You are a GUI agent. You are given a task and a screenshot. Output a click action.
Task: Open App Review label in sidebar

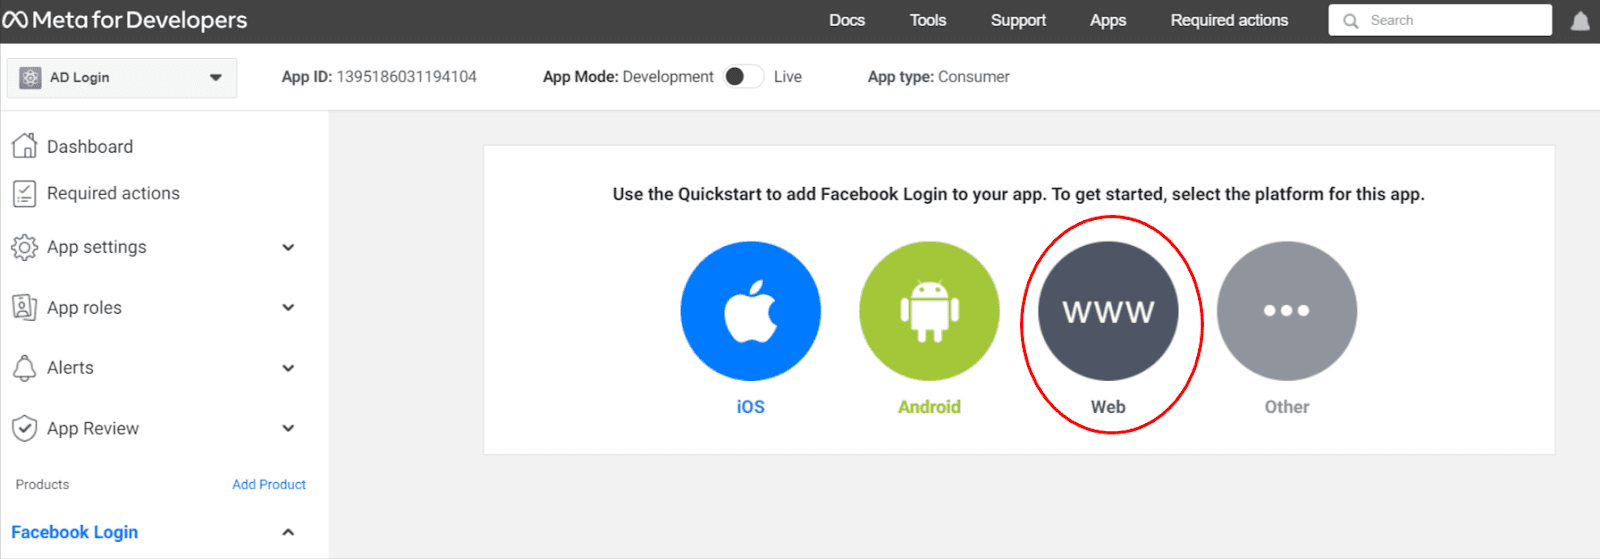click(x=93, y=428)
